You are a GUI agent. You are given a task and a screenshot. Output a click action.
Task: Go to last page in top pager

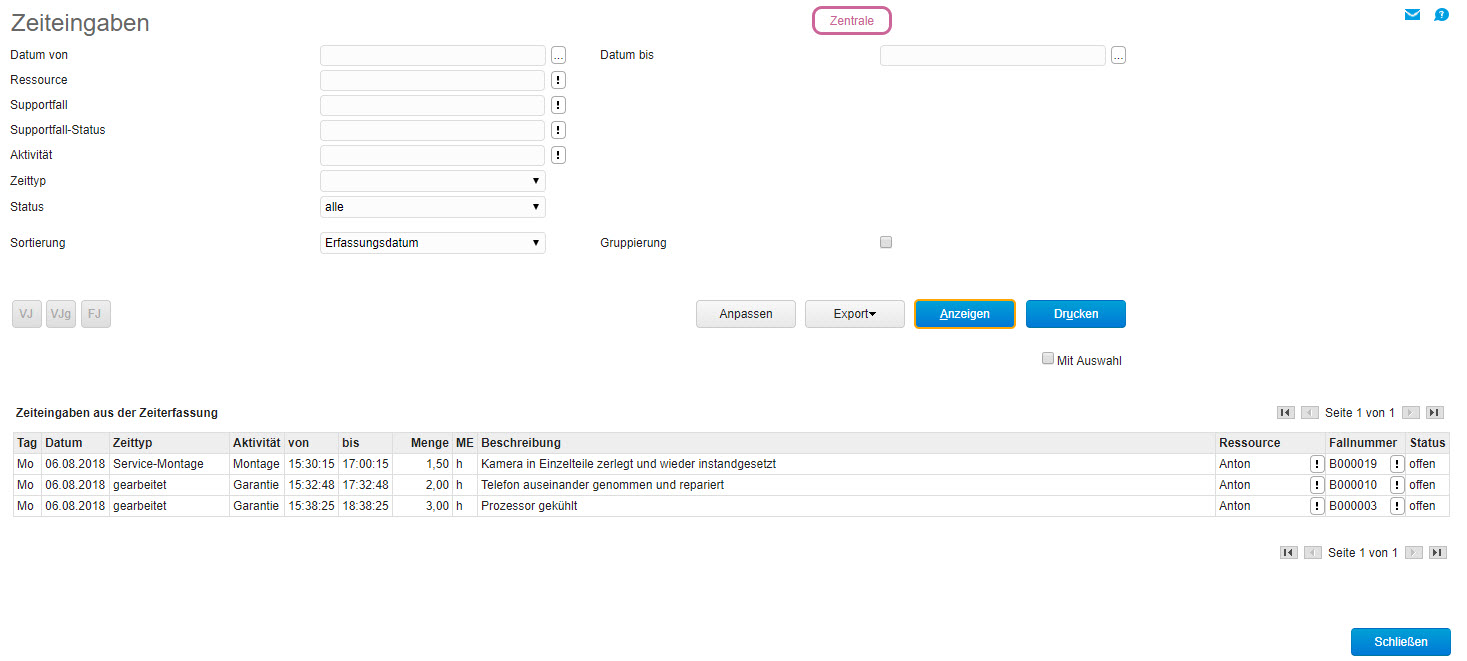coord(1435,413)
